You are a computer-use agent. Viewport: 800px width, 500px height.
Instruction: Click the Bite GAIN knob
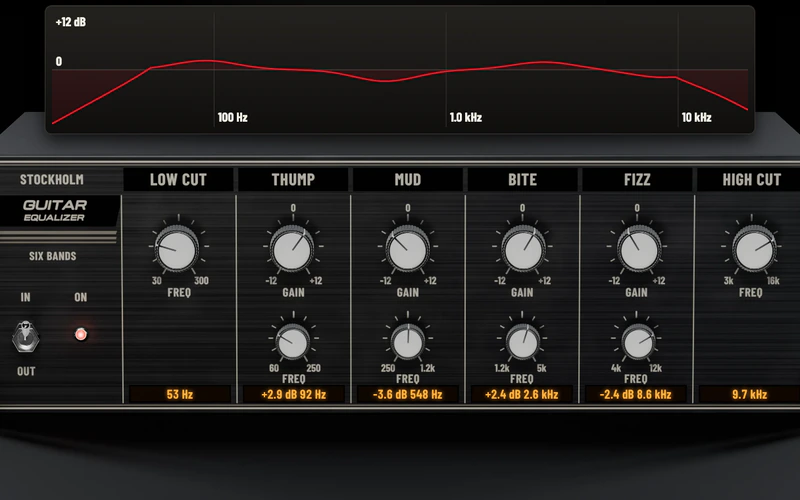point(522,249)
